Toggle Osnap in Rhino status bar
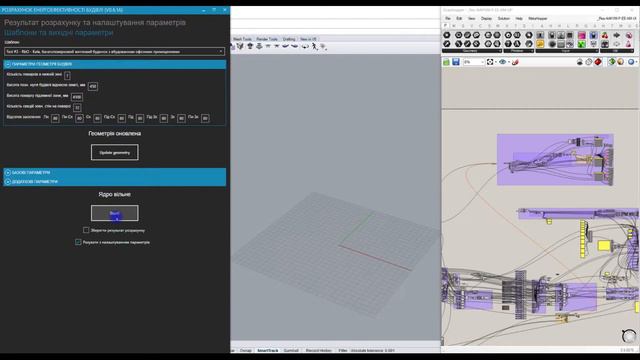 (x=246, y=351)
